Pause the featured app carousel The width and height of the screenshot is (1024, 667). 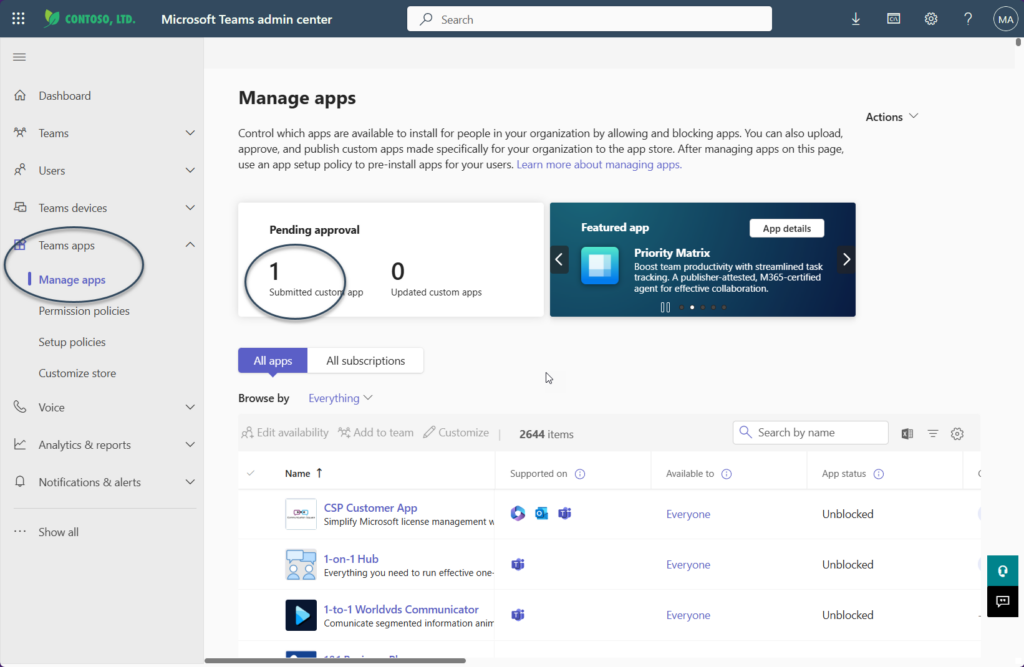coord(665,307)
